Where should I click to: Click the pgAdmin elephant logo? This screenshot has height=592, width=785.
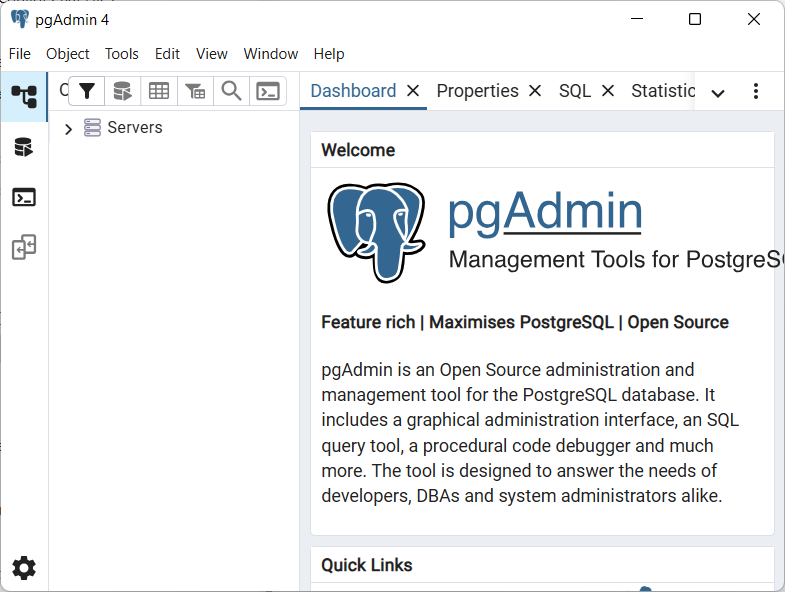click(x=376, y=232)
